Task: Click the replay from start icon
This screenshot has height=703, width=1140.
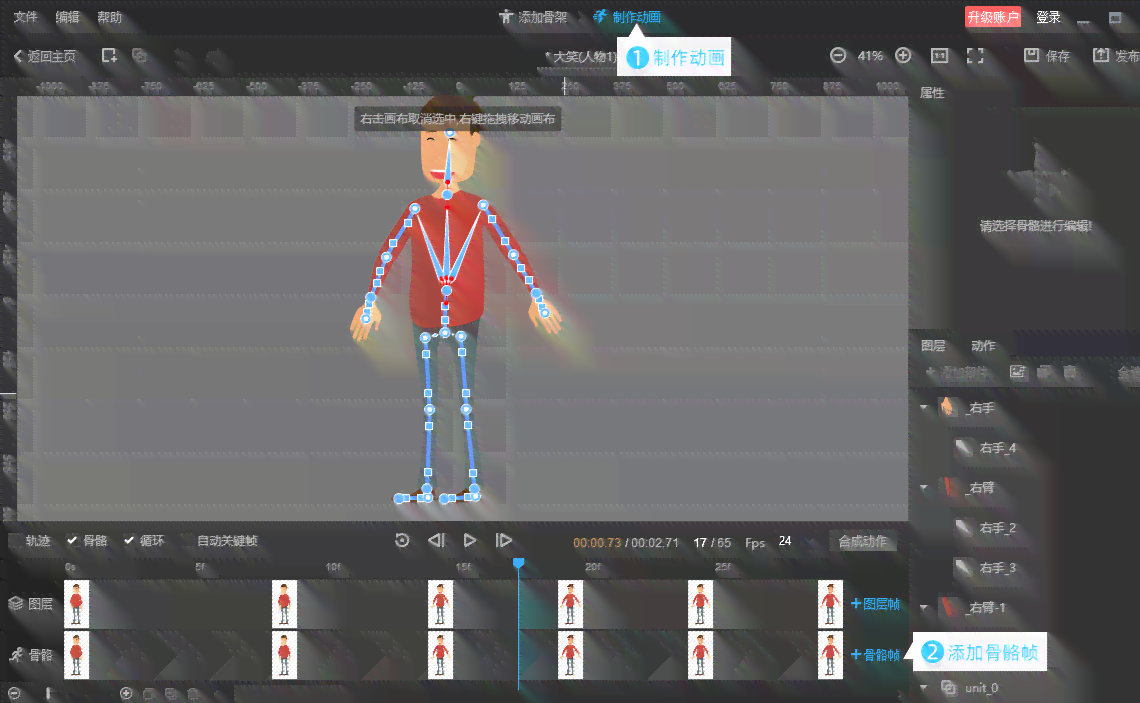Action: point(402,540)
